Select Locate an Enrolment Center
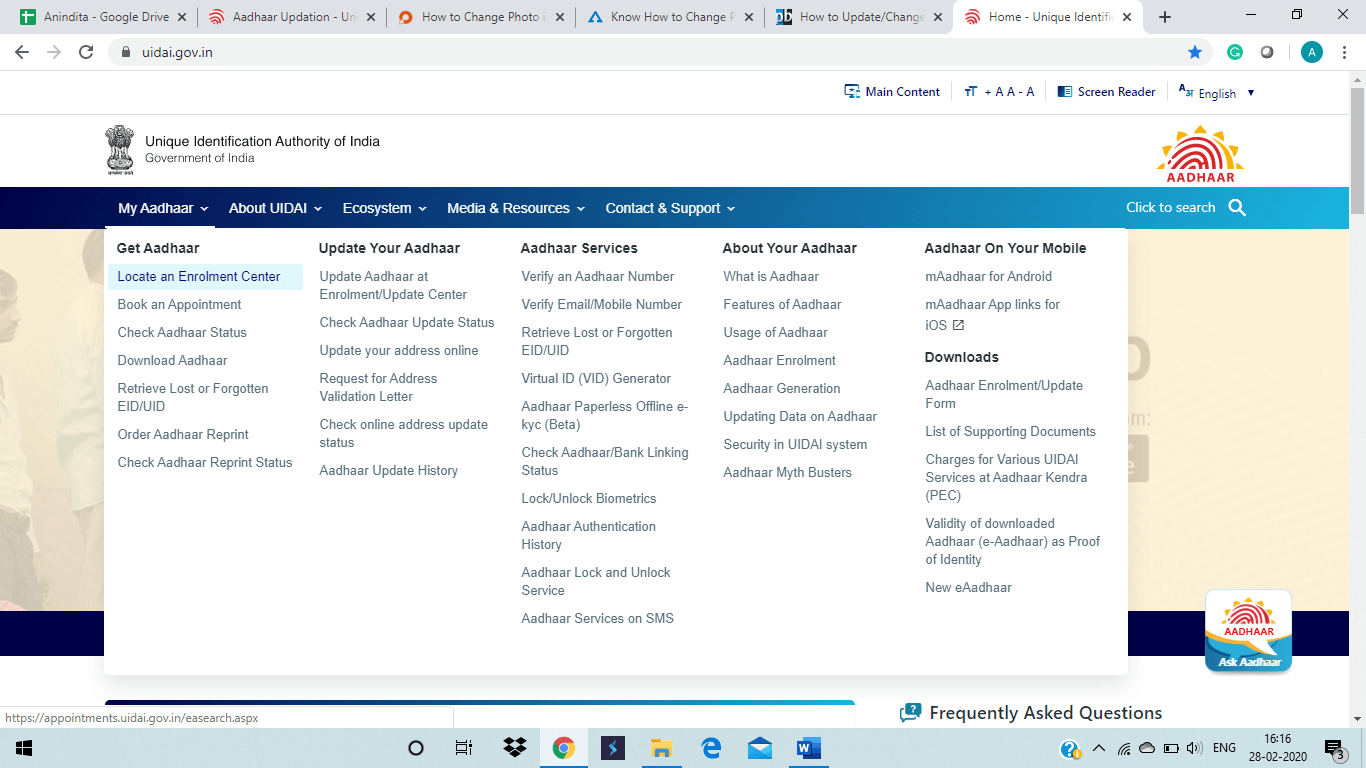This screenshot has height=768, width=1366. [199, 277]
